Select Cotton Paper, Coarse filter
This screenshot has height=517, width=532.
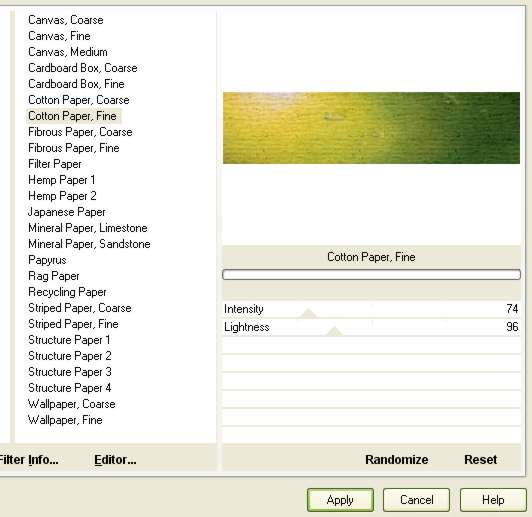(79, 100)
